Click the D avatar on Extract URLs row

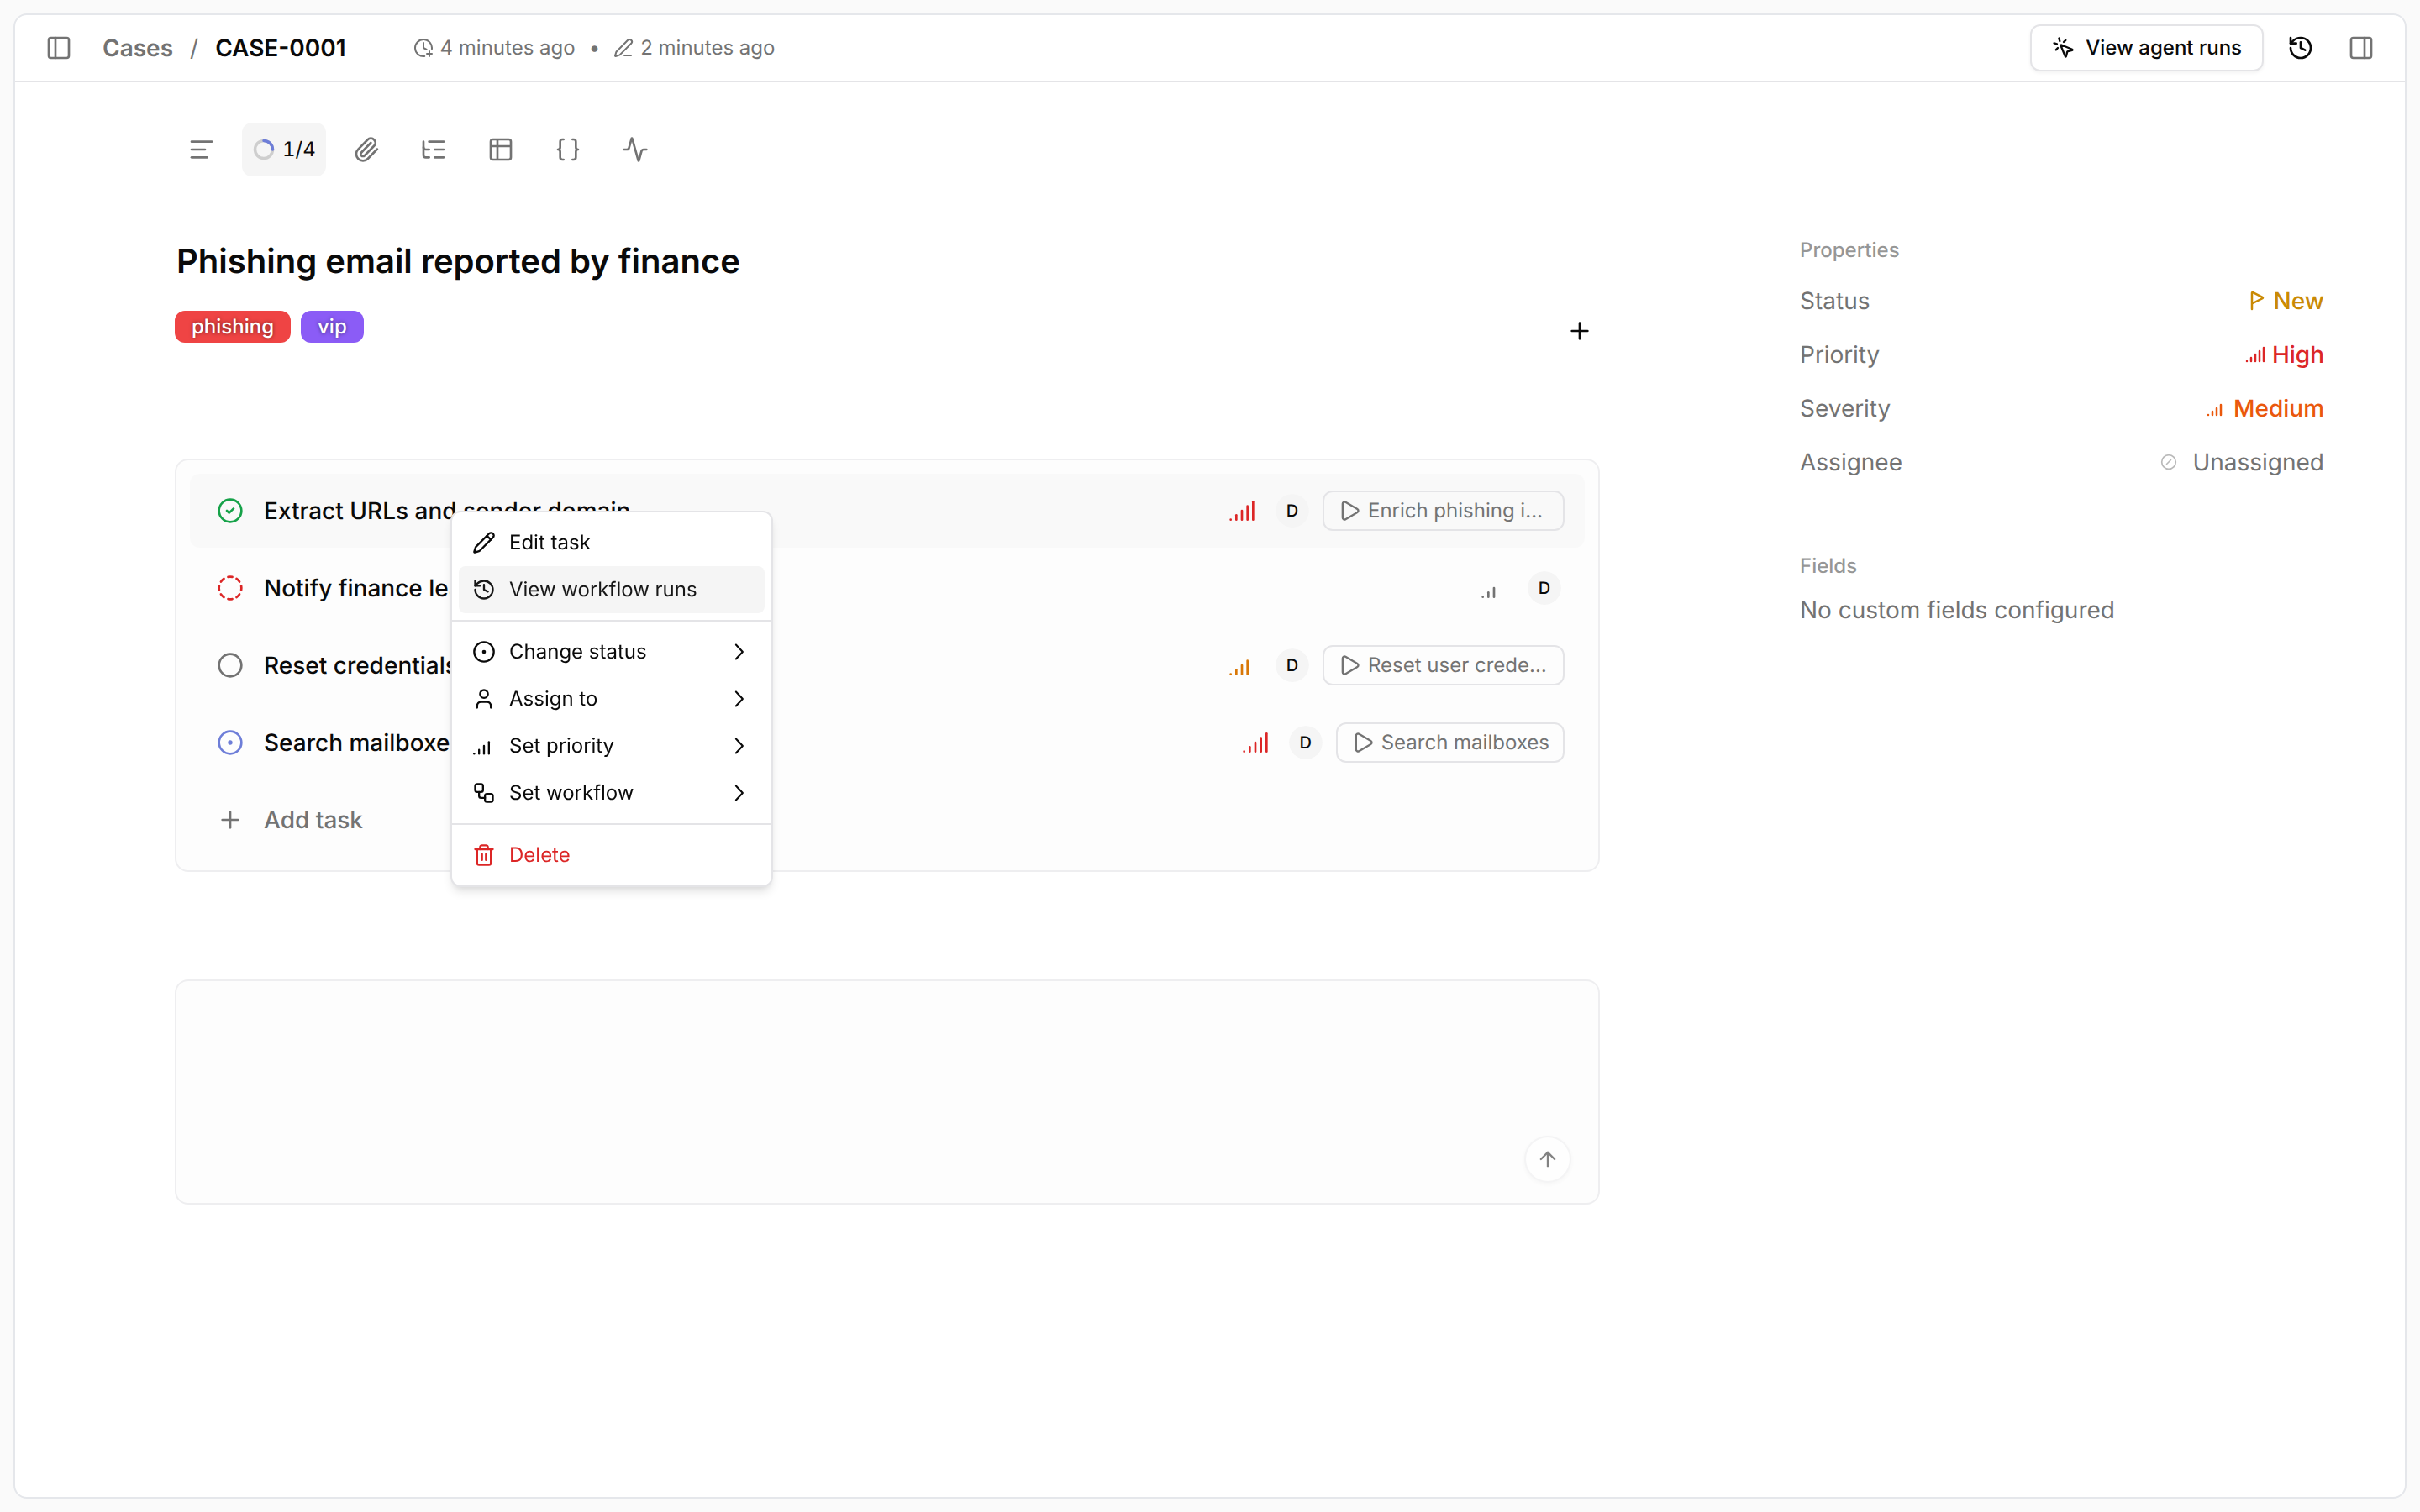click(x=1291, y=511)
